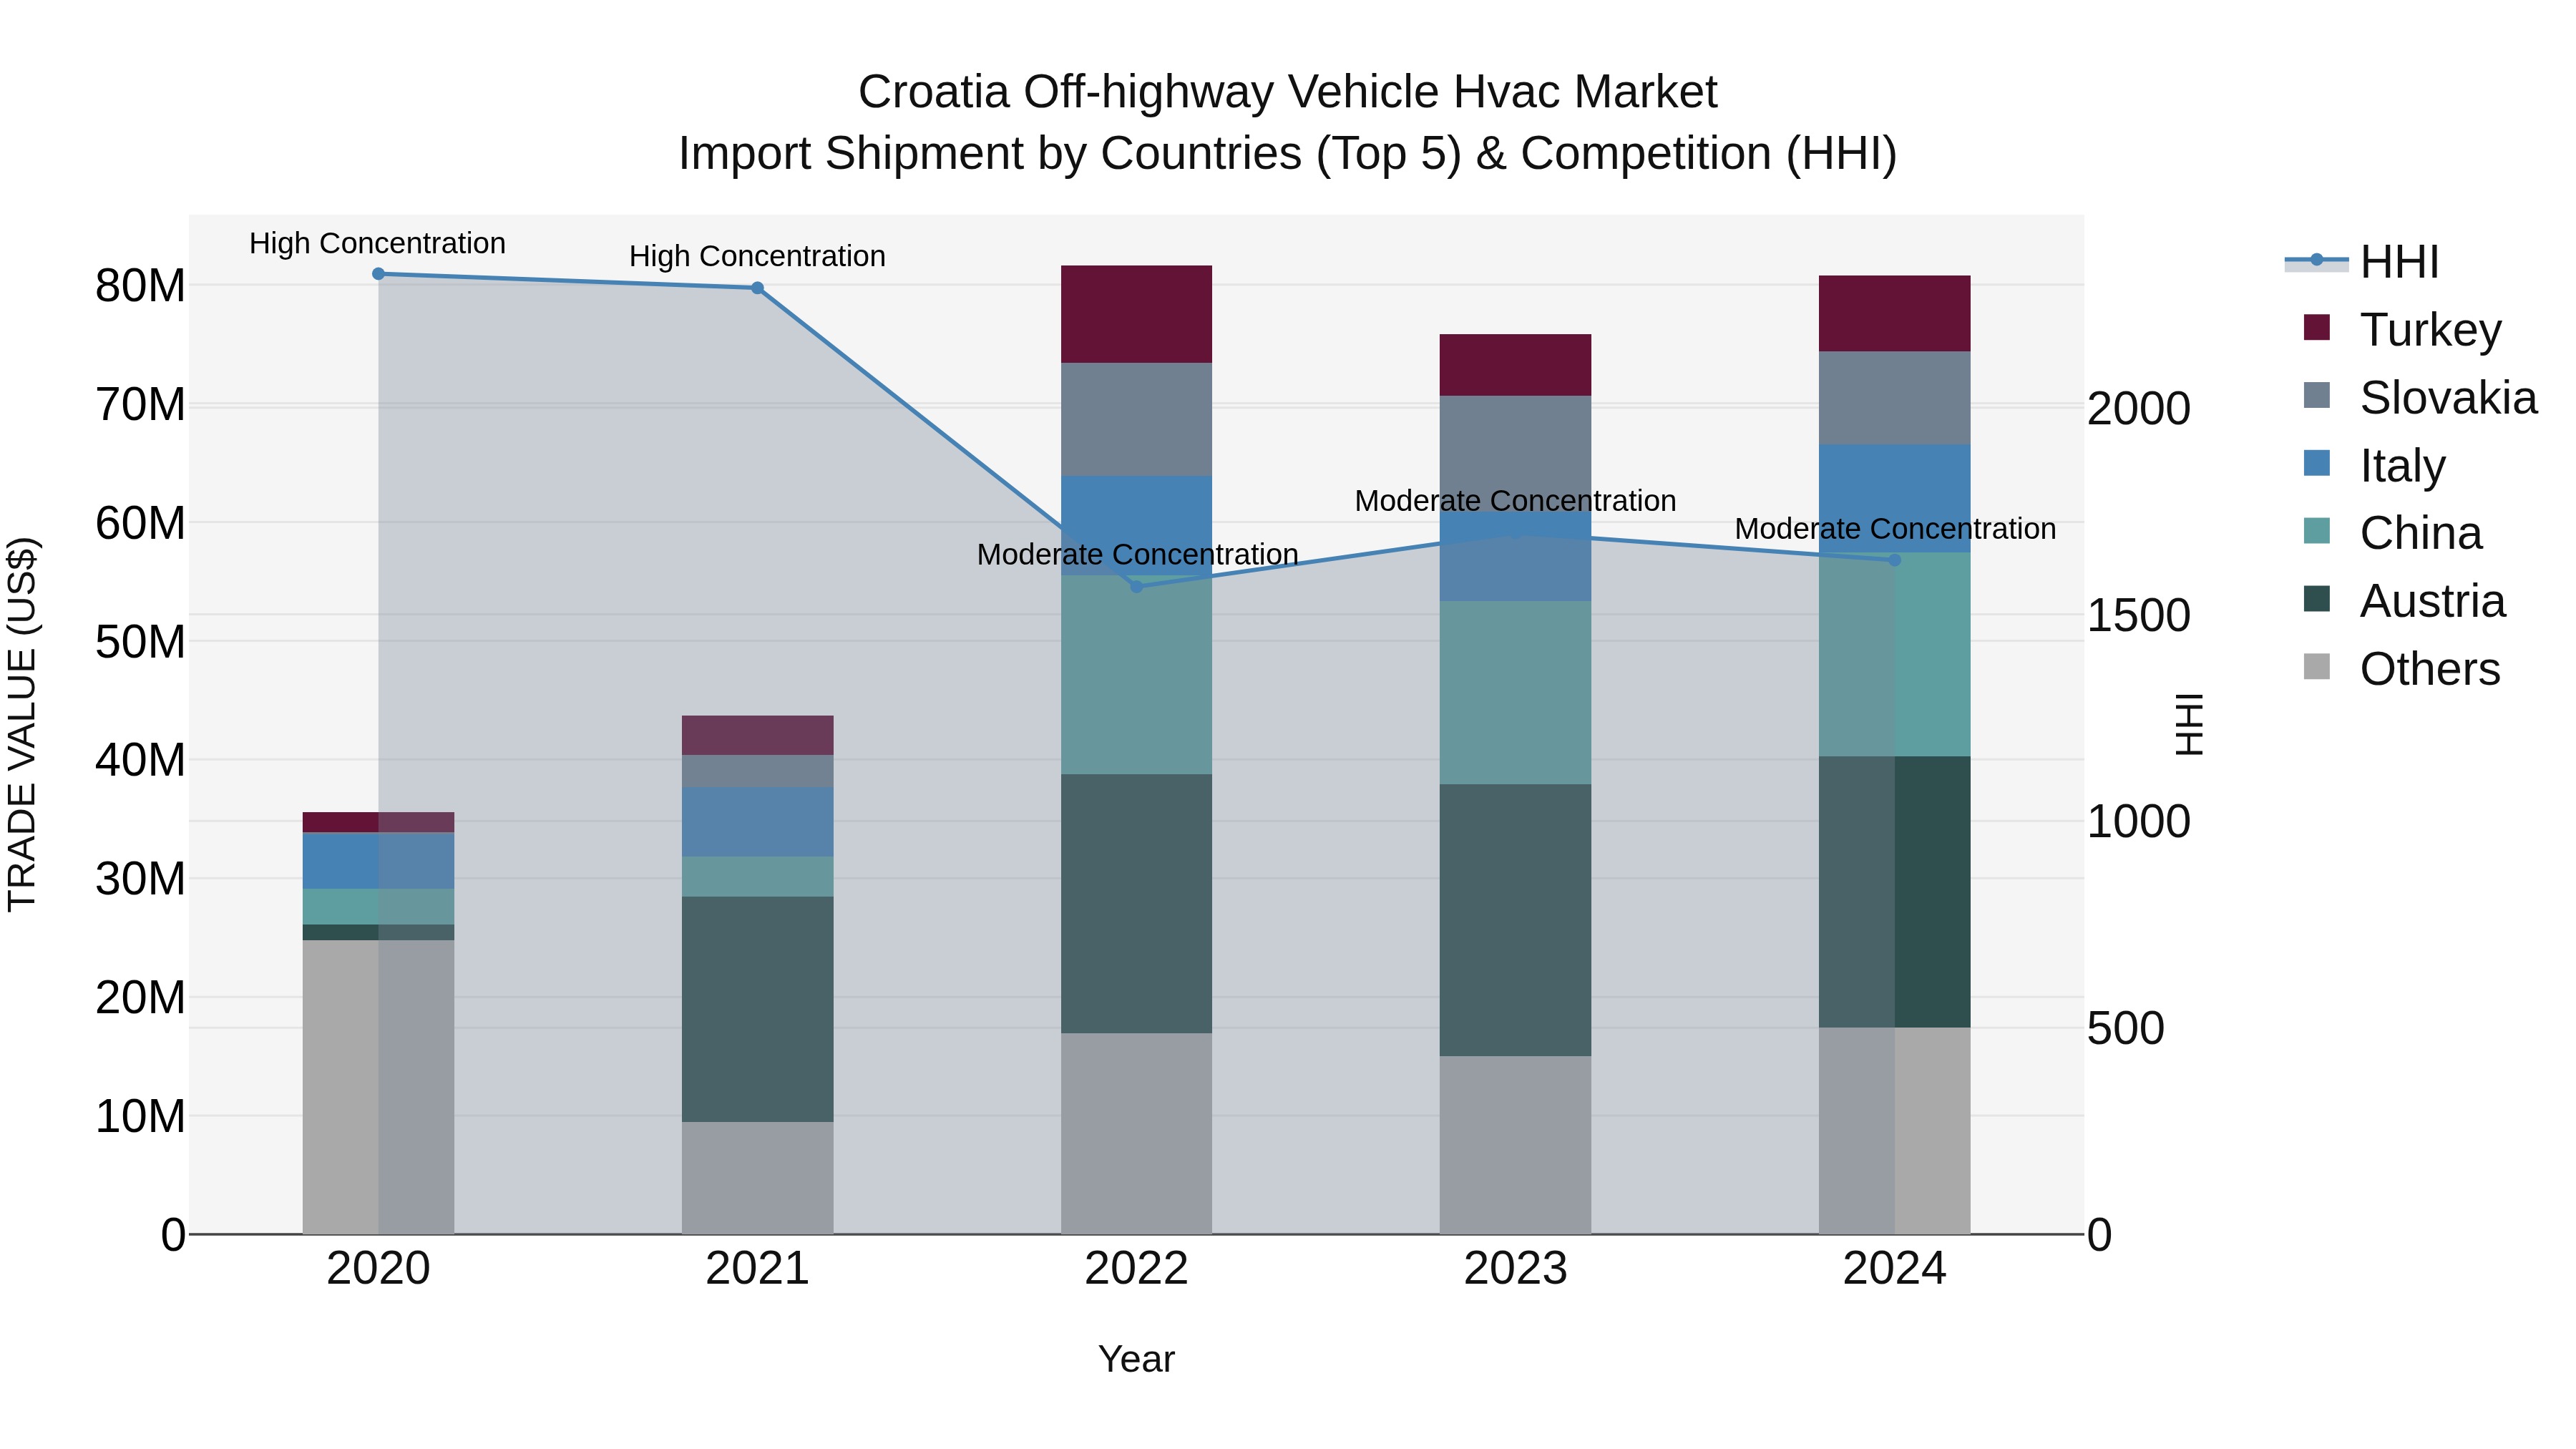This screenshot has width=2576, height=1449.
Task: Select the 2020 HHI data point
Action: tap(378, 274)
